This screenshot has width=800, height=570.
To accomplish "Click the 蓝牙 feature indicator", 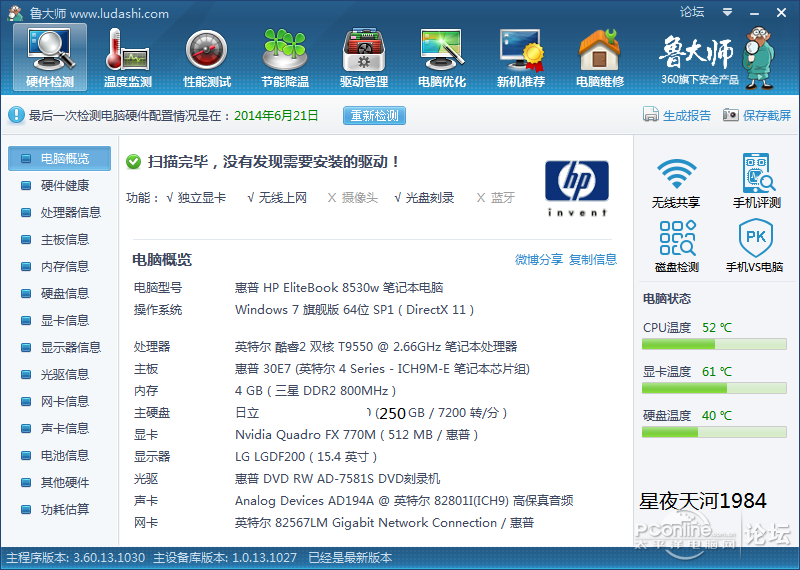I will point(495,198).
